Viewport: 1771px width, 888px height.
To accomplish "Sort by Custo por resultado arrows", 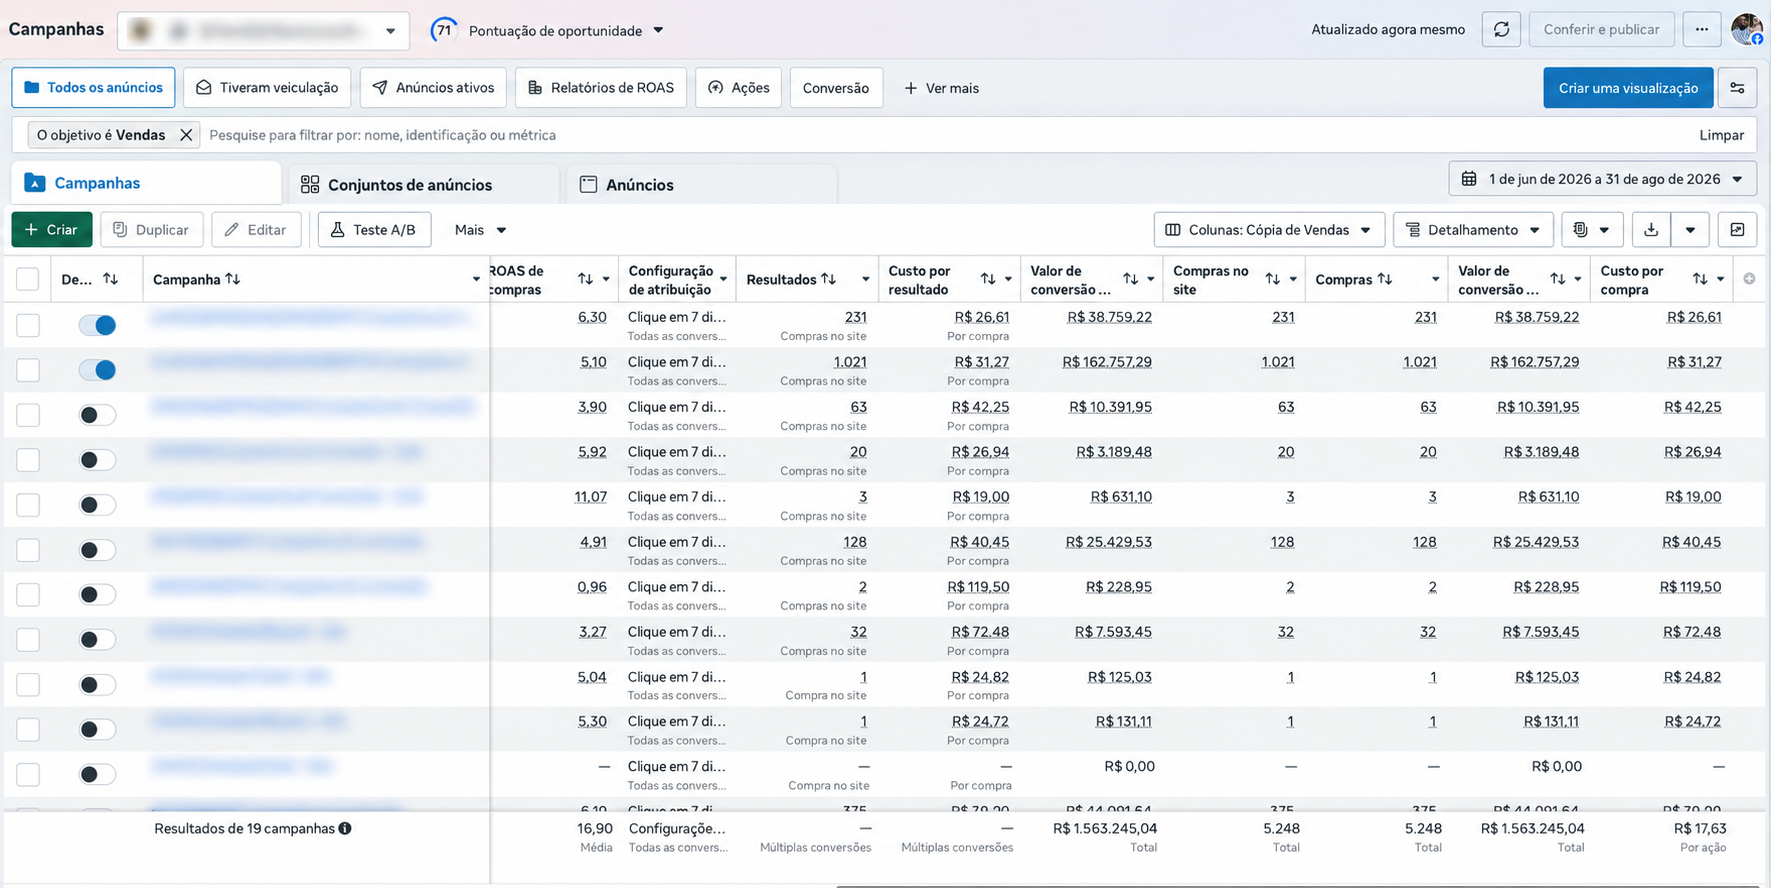I will (x=988, y=279).
